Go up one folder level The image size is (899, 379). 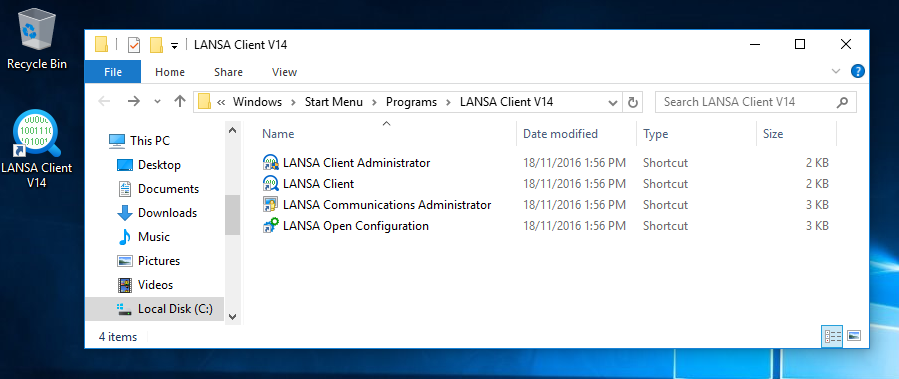click(180, 101)
